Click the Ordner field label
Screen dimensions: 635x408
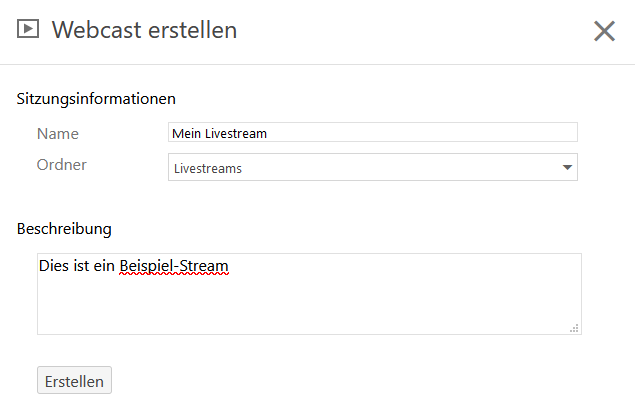tap(62, 165)
